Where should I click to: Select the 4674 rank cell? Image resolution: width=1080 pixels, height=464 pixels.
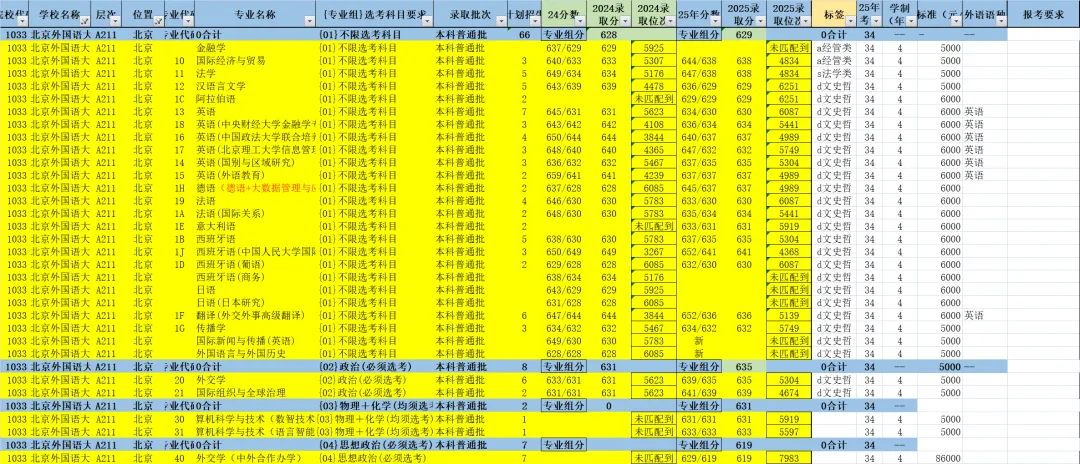tap(789, 392)
